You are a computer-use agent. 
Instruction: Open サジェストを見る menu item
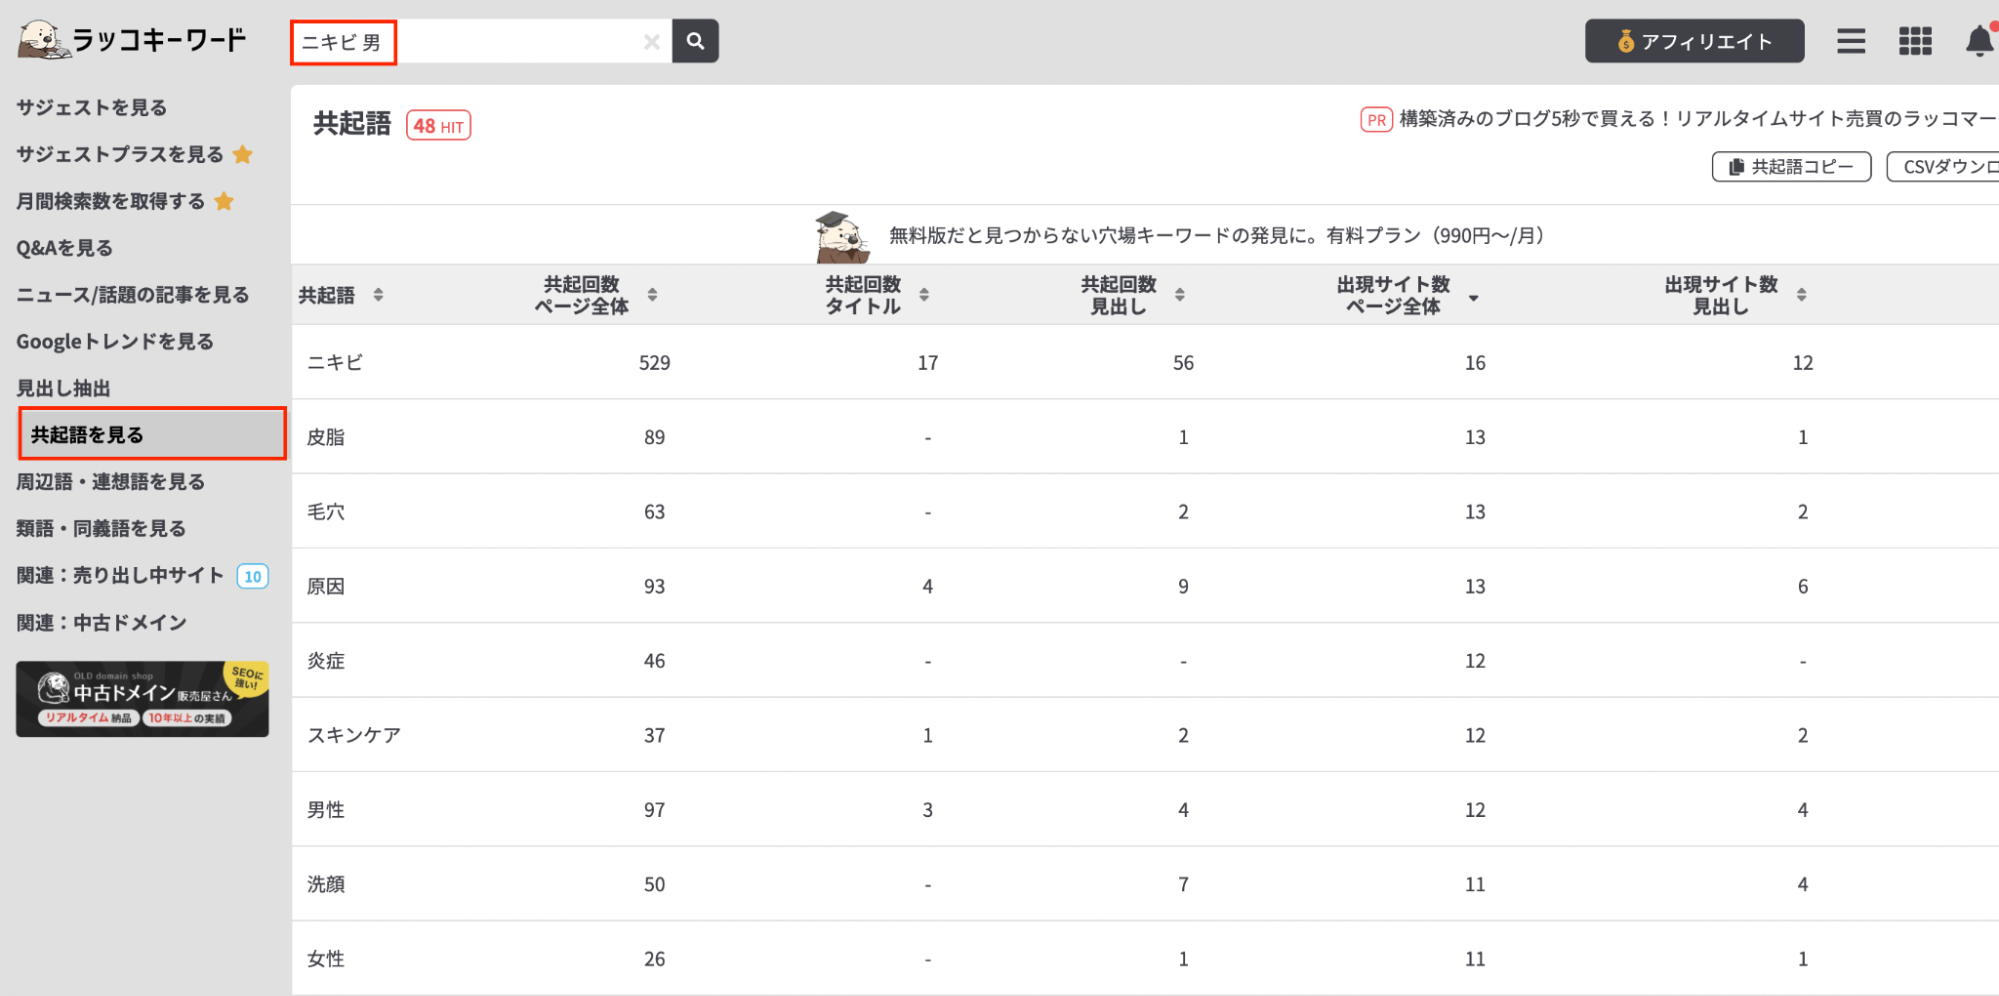[92, 107]
